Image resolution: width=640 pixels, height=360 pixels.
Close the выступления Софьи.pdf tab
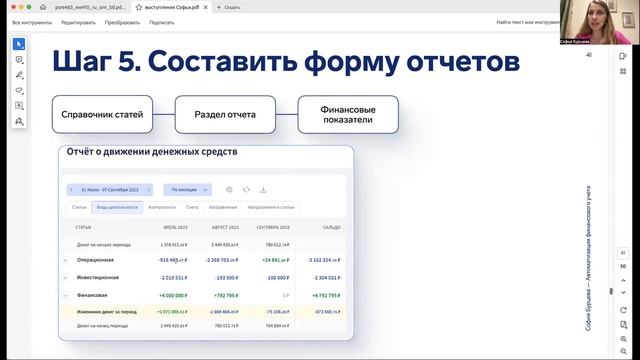pyautogui.click(x=205, y=7)
